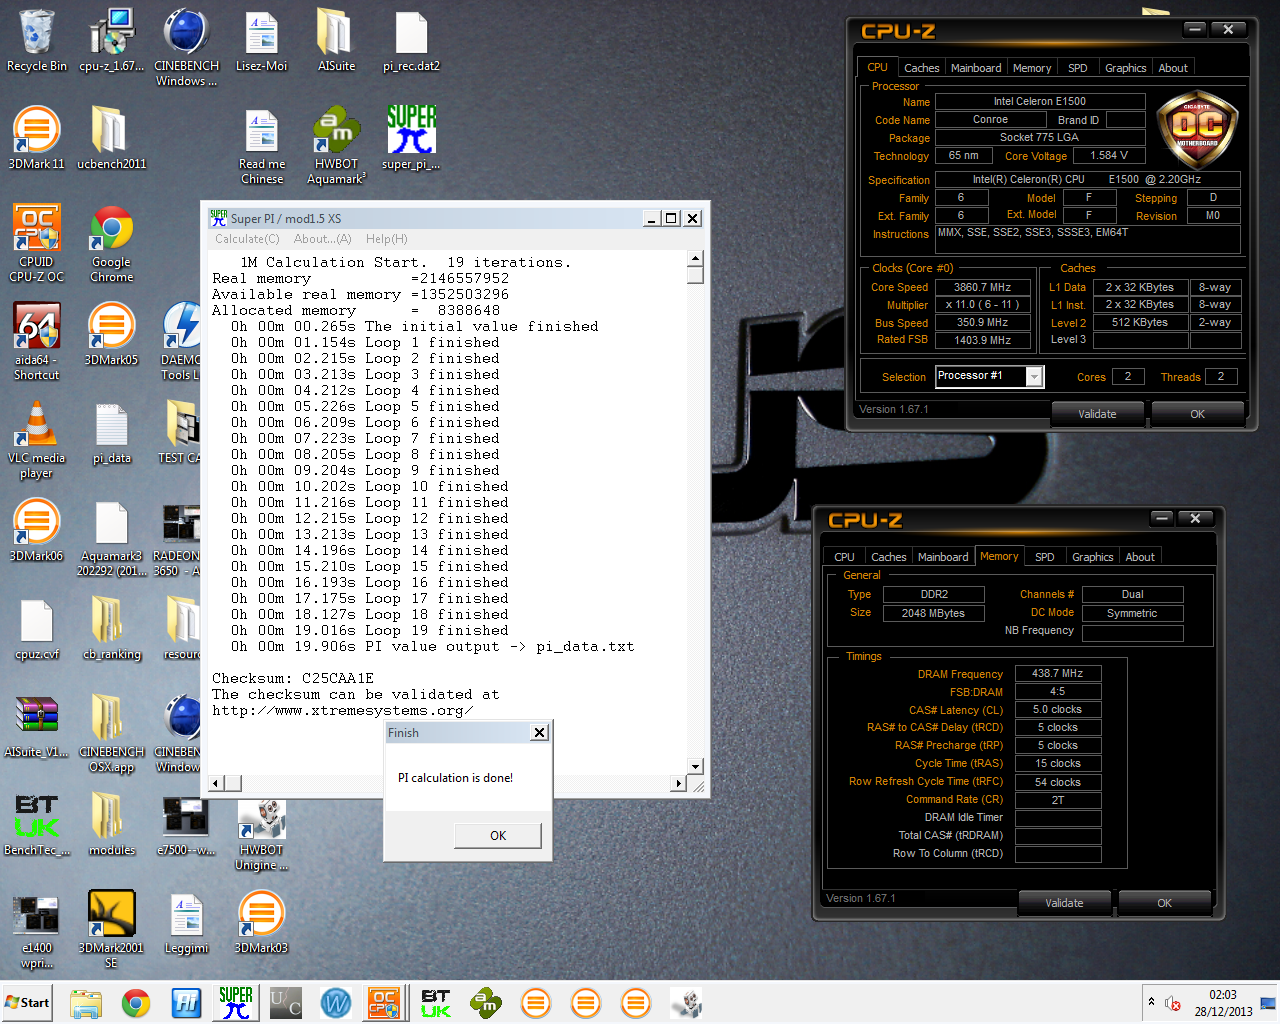Select the pi_rec.dat2 file icon
The height and width of the screenshot is (1024, 1280).
(x=411, y=40)
